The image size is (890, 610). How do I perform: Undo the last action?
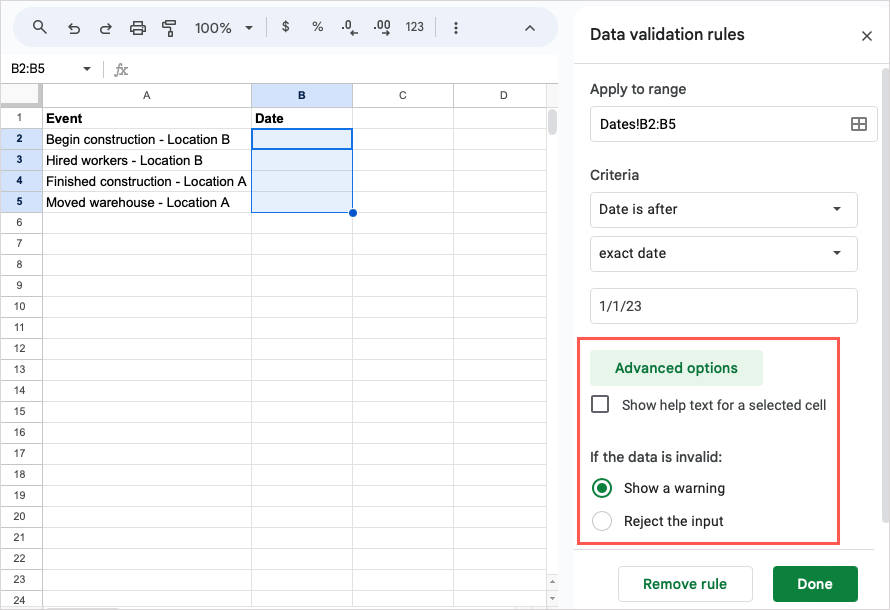pos(73,27)
